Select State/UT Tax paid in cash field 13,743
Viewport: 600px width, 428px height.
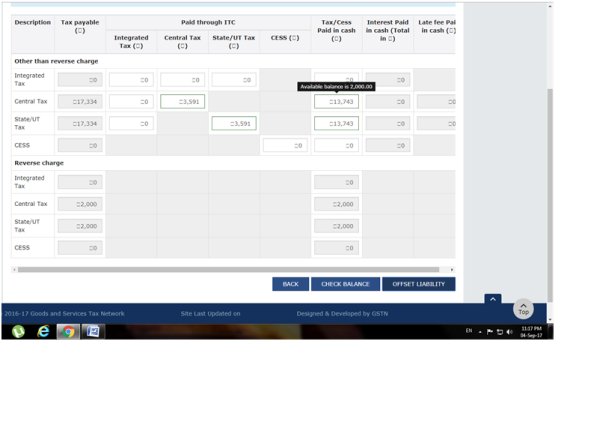(336, 124)
